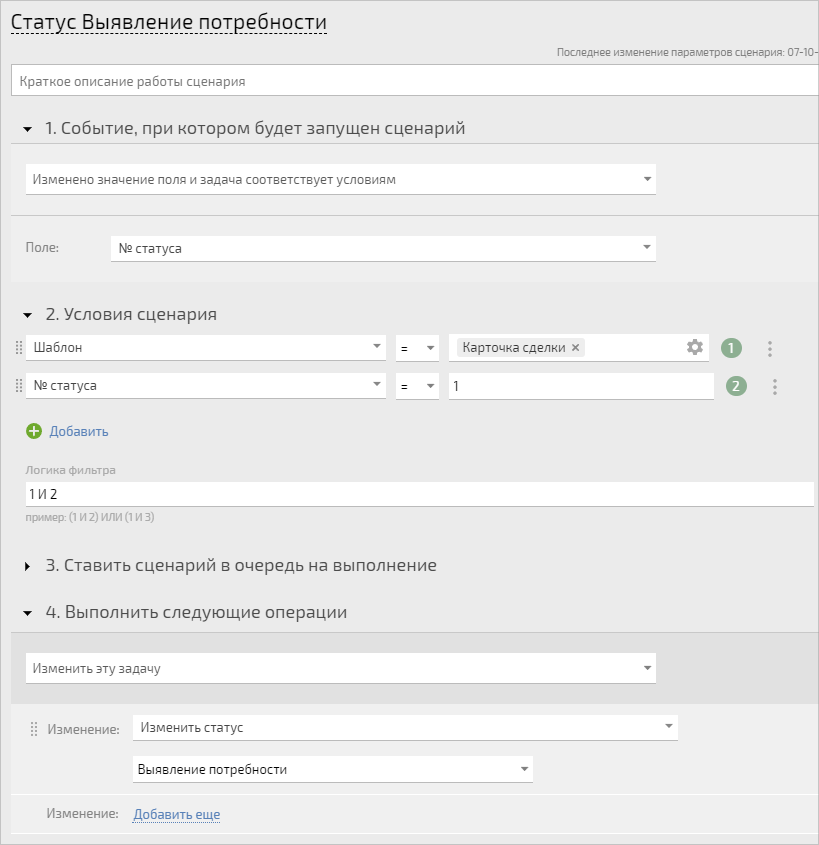Image resolution: width=819 pixels, height=845 pixels.
Task: Open Изменить эту задачу operation dropdown
Action: (x=341, y=668)
